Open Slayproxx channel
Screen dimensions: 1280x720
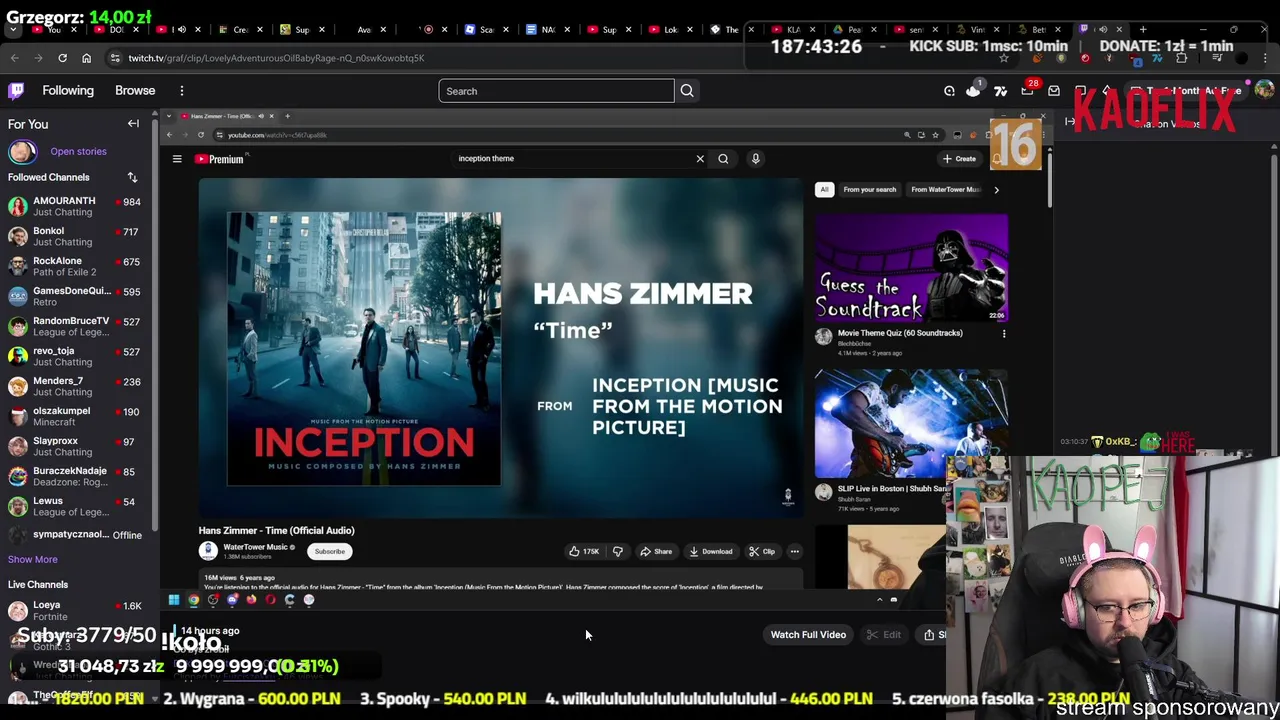[x=75, y=446]
